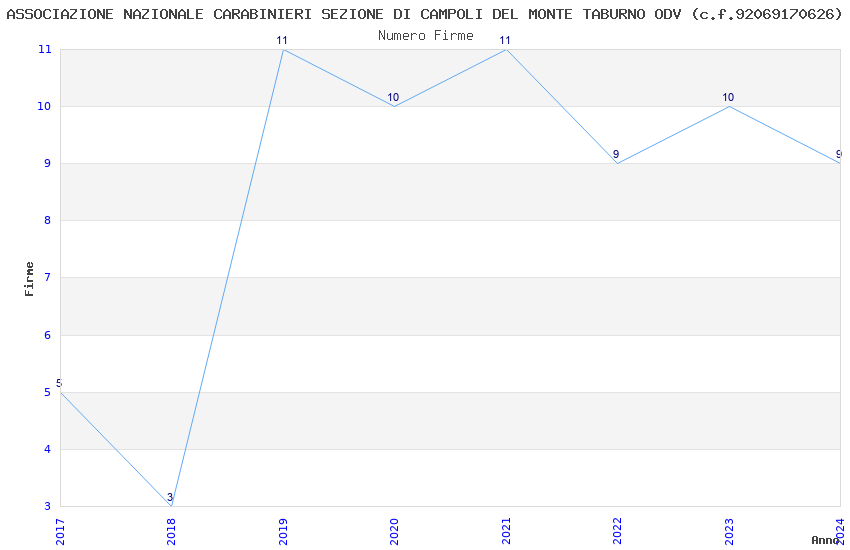This screenshot has height=550, width=850.
Task: Select the 2023 x-axis year label
Action: pos(729,532)
